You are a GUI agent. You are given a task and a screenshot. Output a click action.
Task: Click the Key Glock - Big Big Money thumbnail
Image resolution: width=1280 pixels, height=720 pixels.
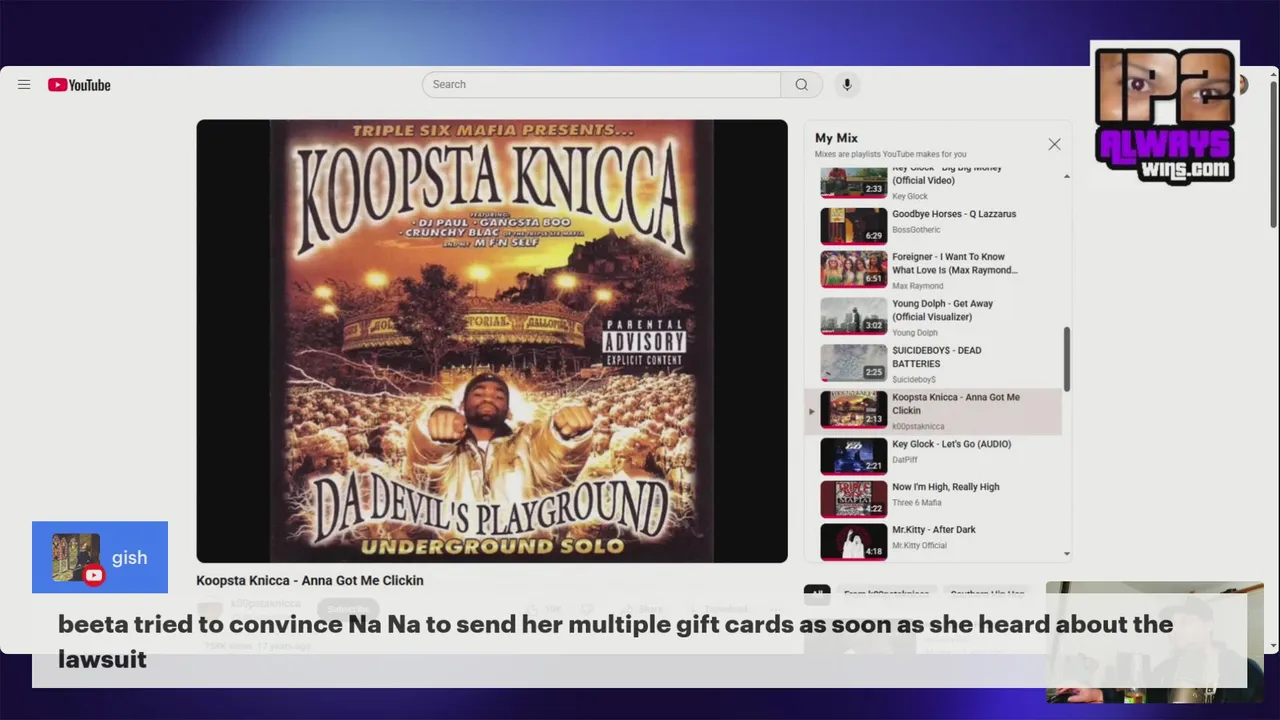(854, 184)
